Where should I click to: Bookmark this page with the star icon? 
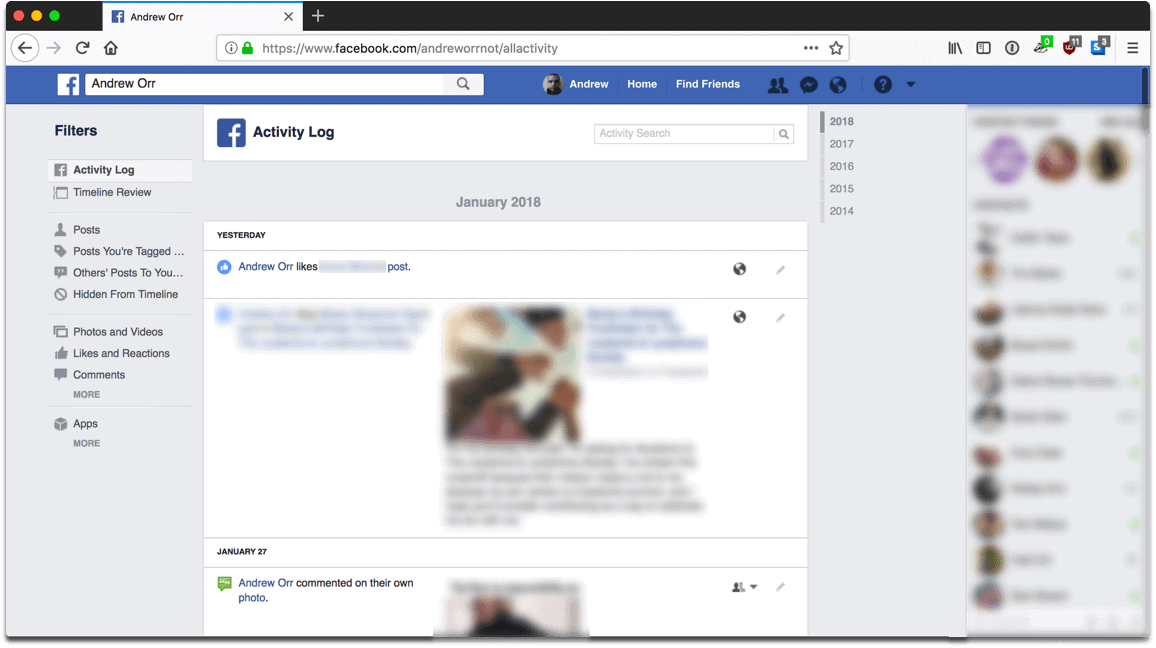click(835, 48)
